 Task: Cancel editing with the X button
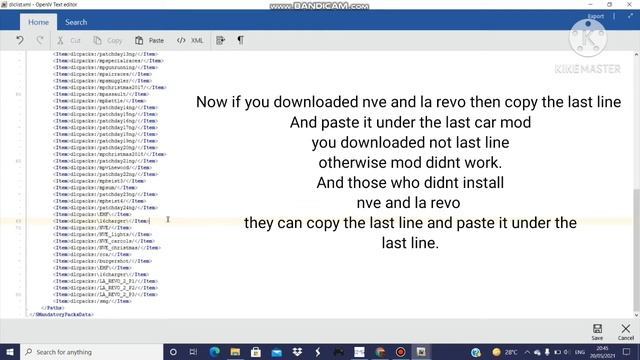coord(625,332)
